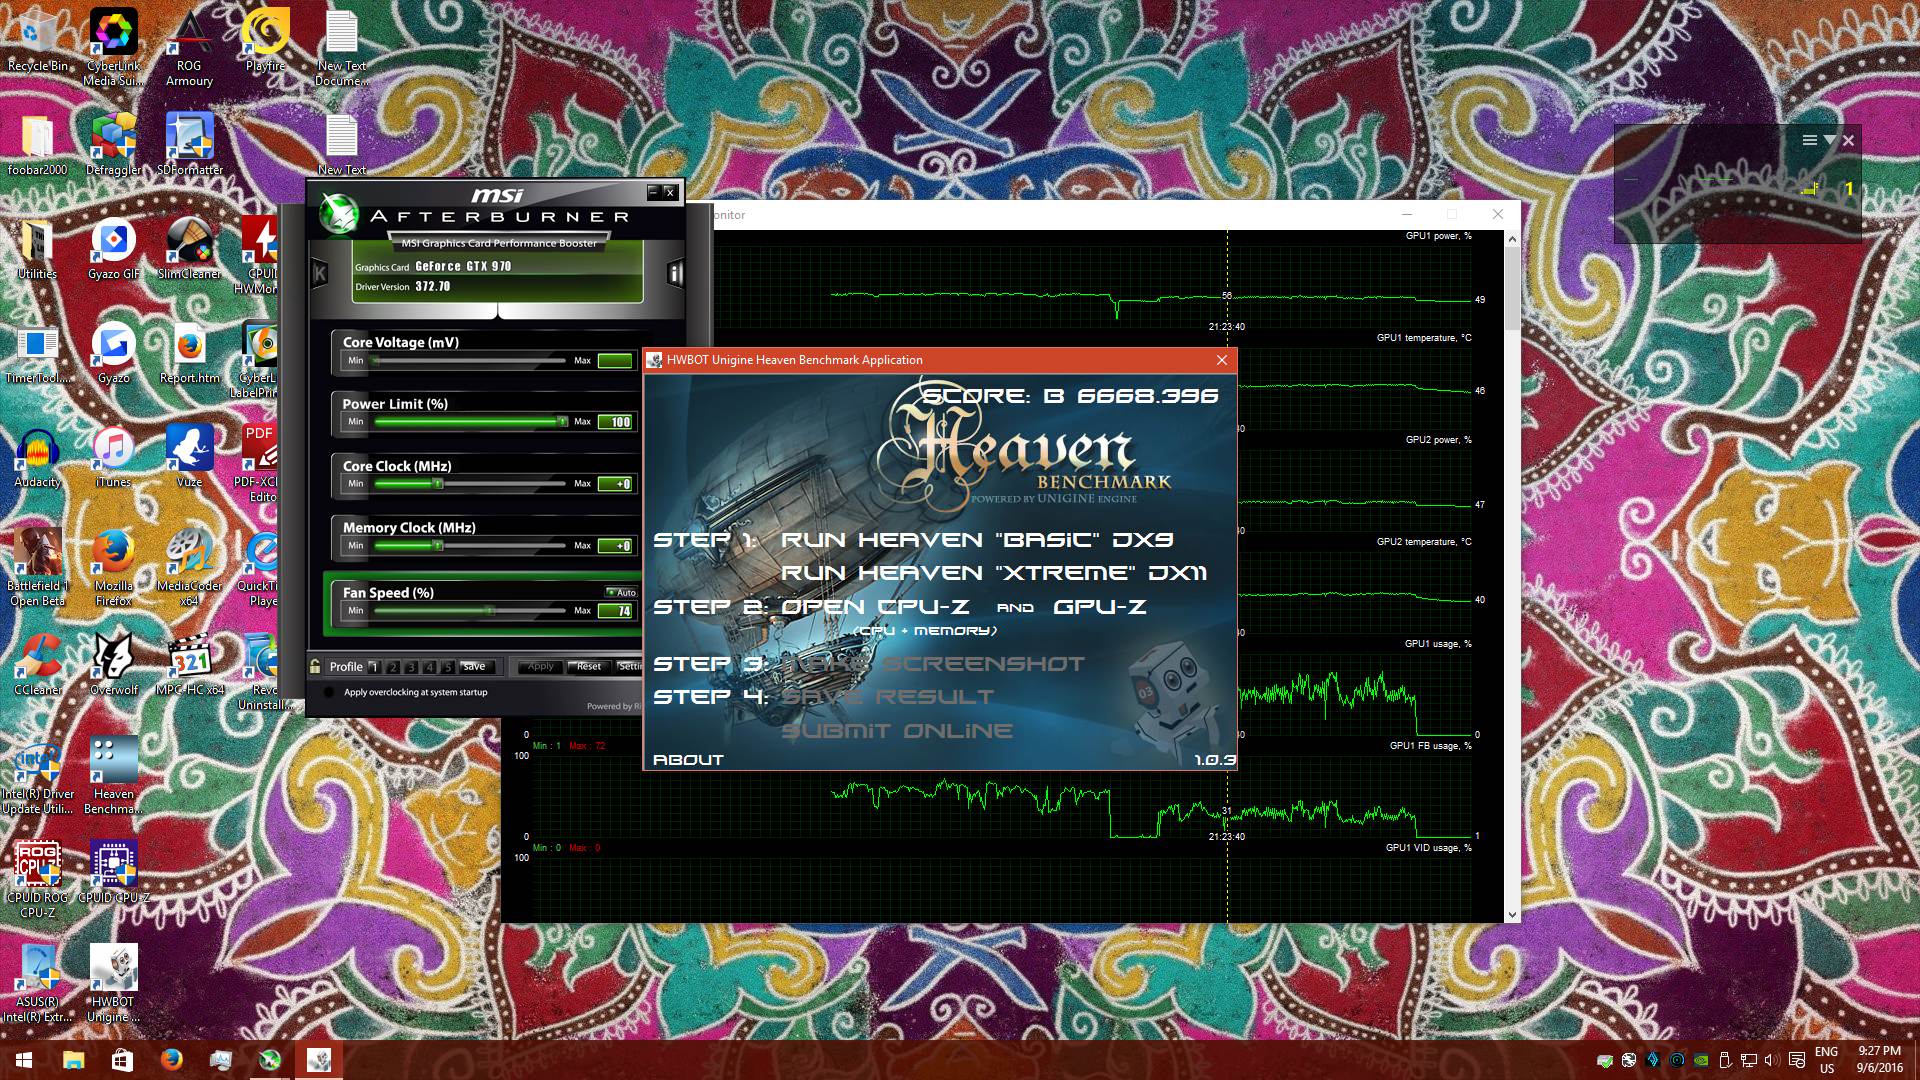Viewport: 1920px width, 1080px height.
Task: Click the Core Clock slider handle
Action: [x=437, y=483]
